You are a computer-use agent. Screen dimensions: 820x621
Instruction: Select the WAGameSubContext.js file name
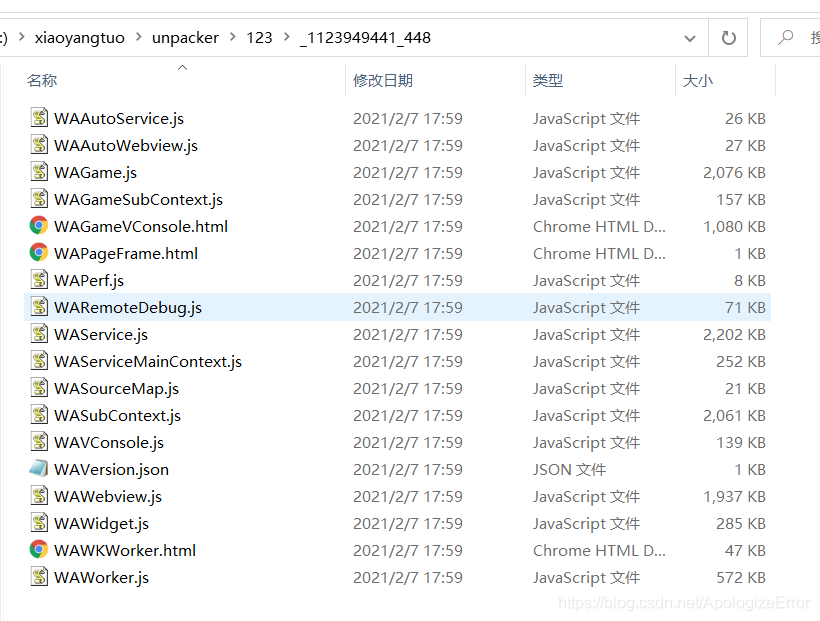pyautogui.click(x=139, y=200)
